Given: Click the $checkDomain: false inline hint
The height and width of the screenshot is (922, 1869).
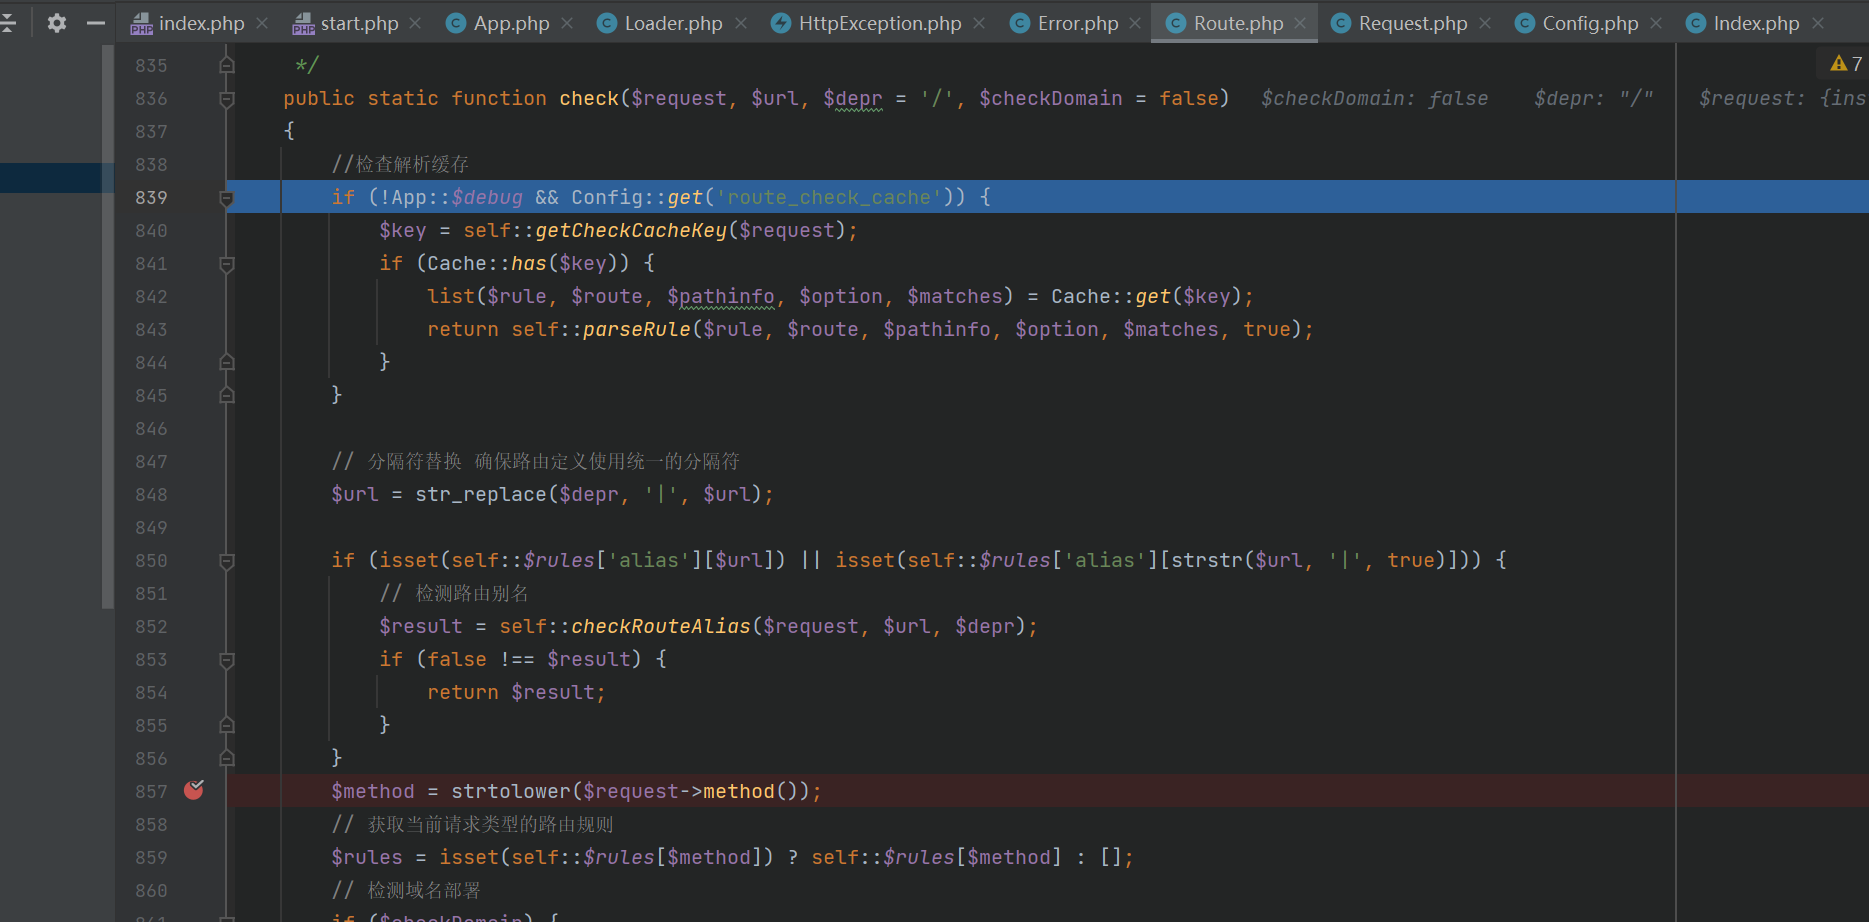Looking at the screenshot, I should click(x=1375, y=98).
